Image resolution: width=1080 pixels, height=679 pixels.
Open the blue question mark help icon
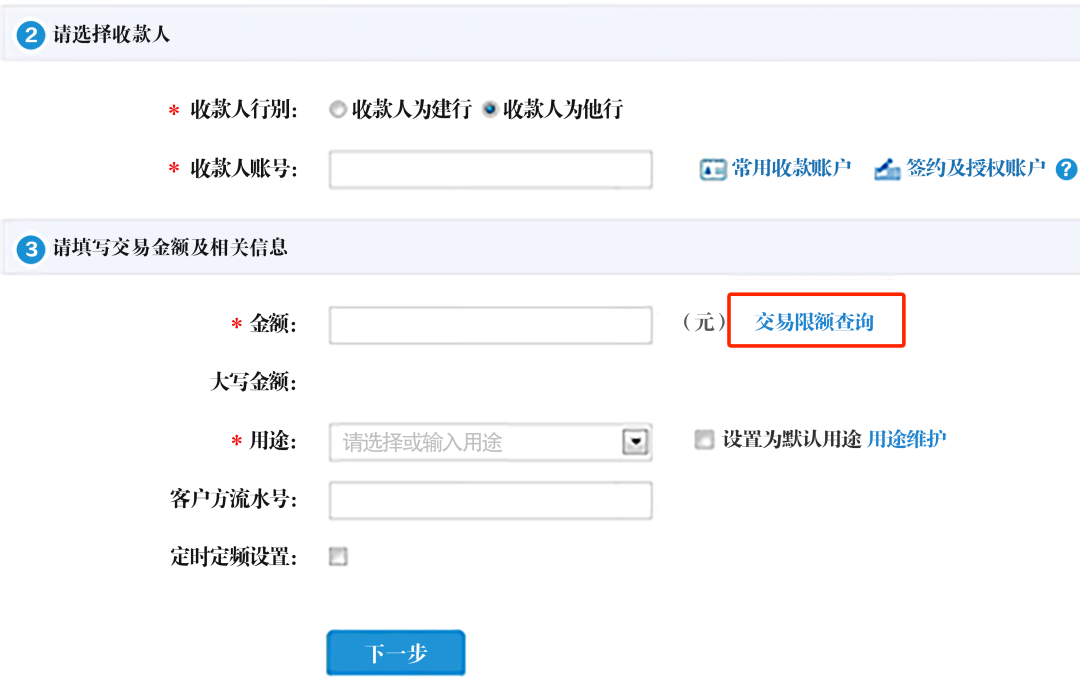coord(1066,169)
